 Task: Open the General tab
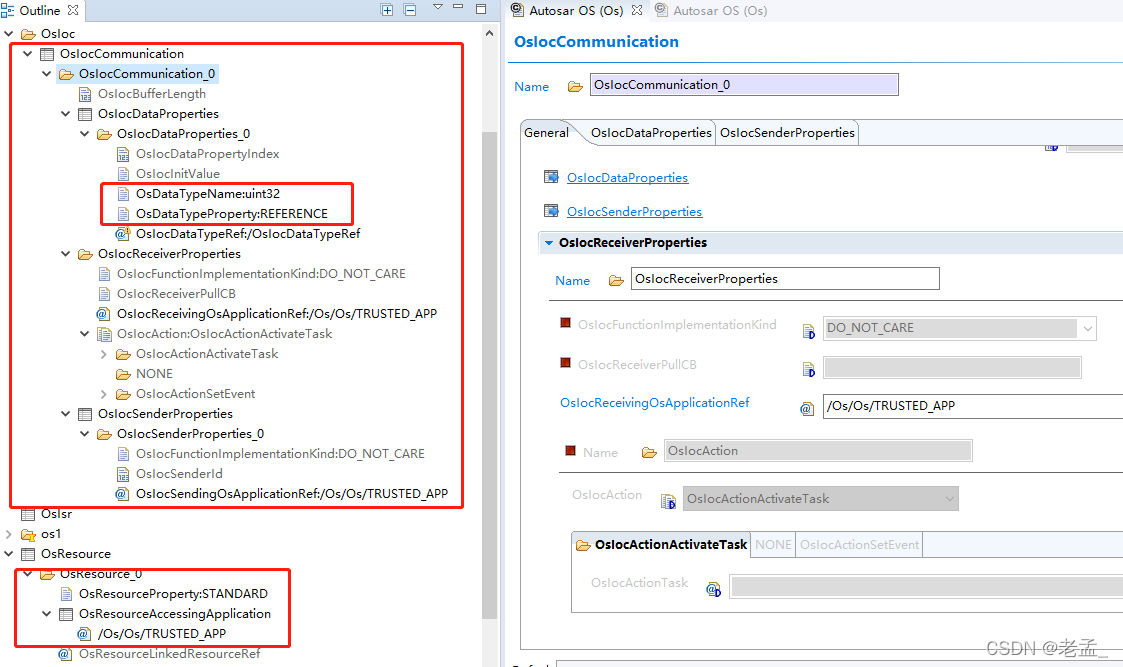tap(546, 133)
